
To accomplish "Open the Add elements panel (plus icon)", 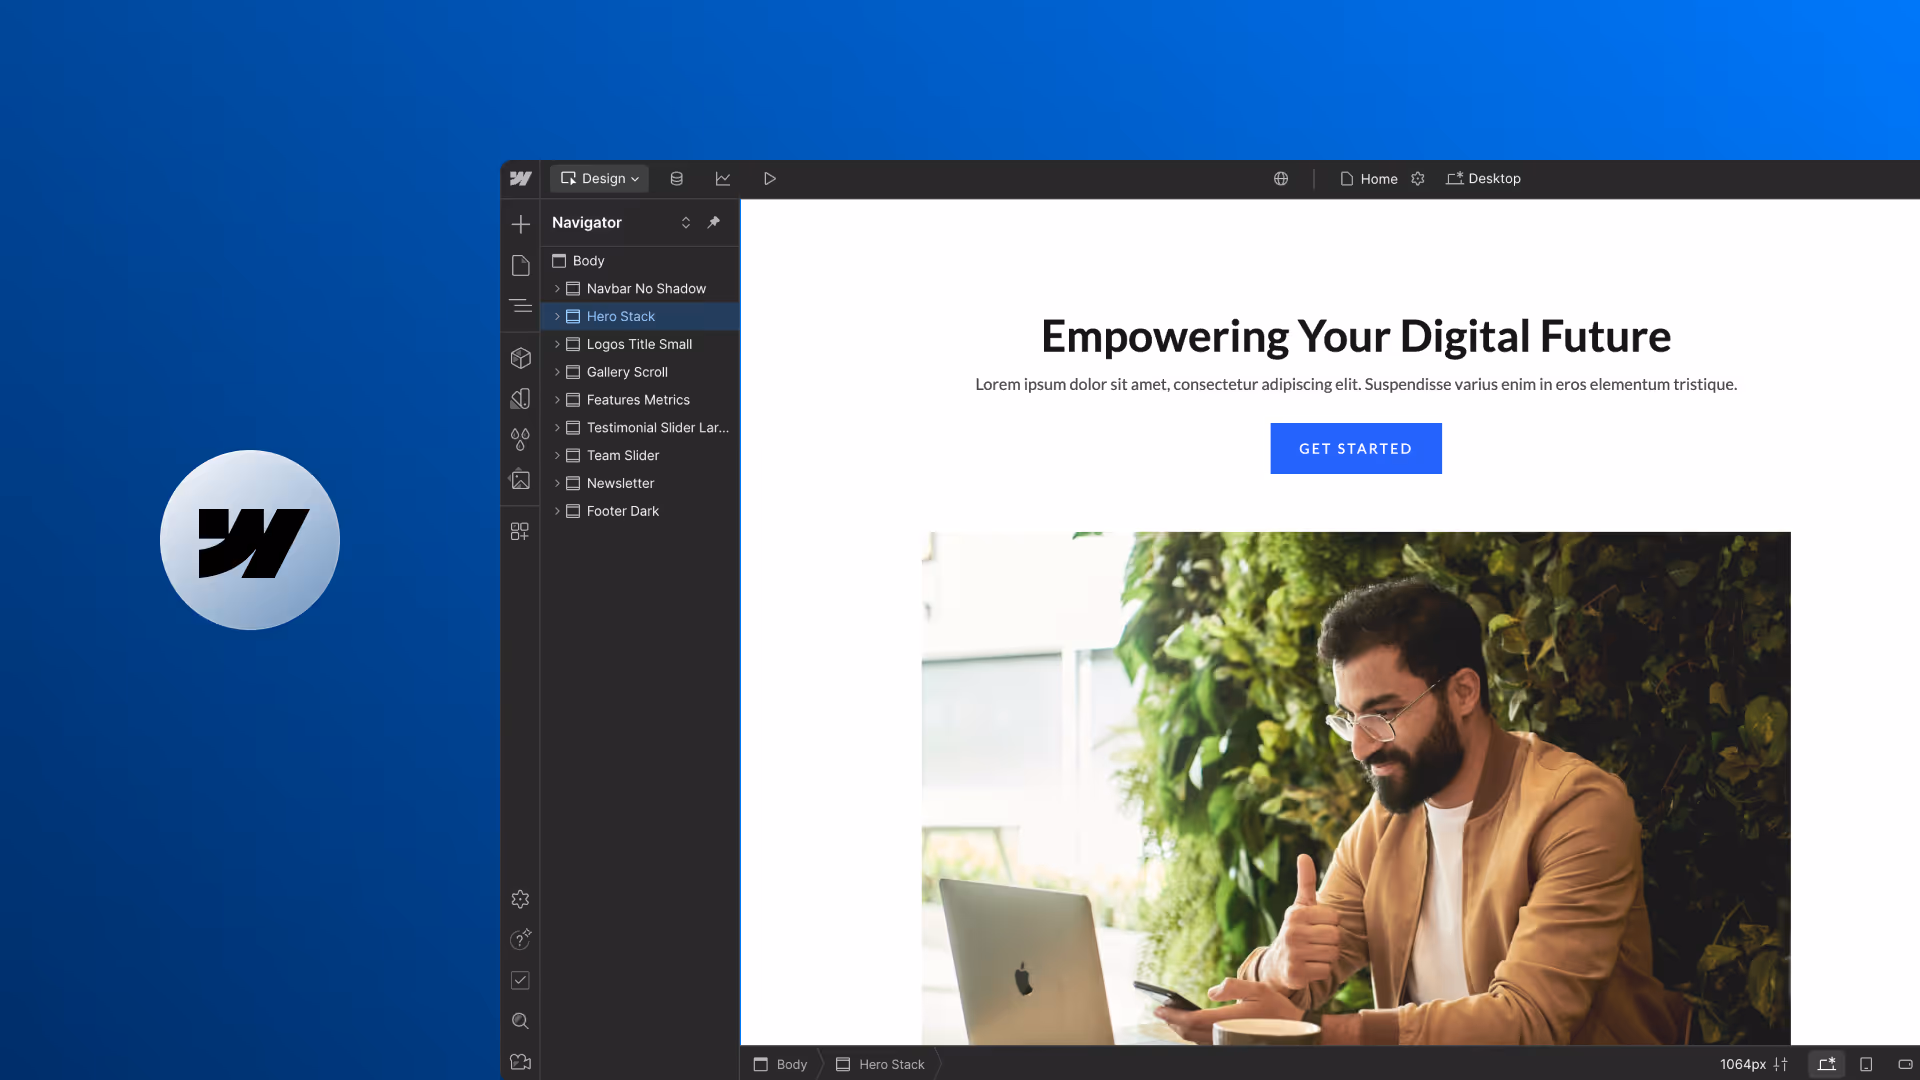I will click(x=520, y=224).
